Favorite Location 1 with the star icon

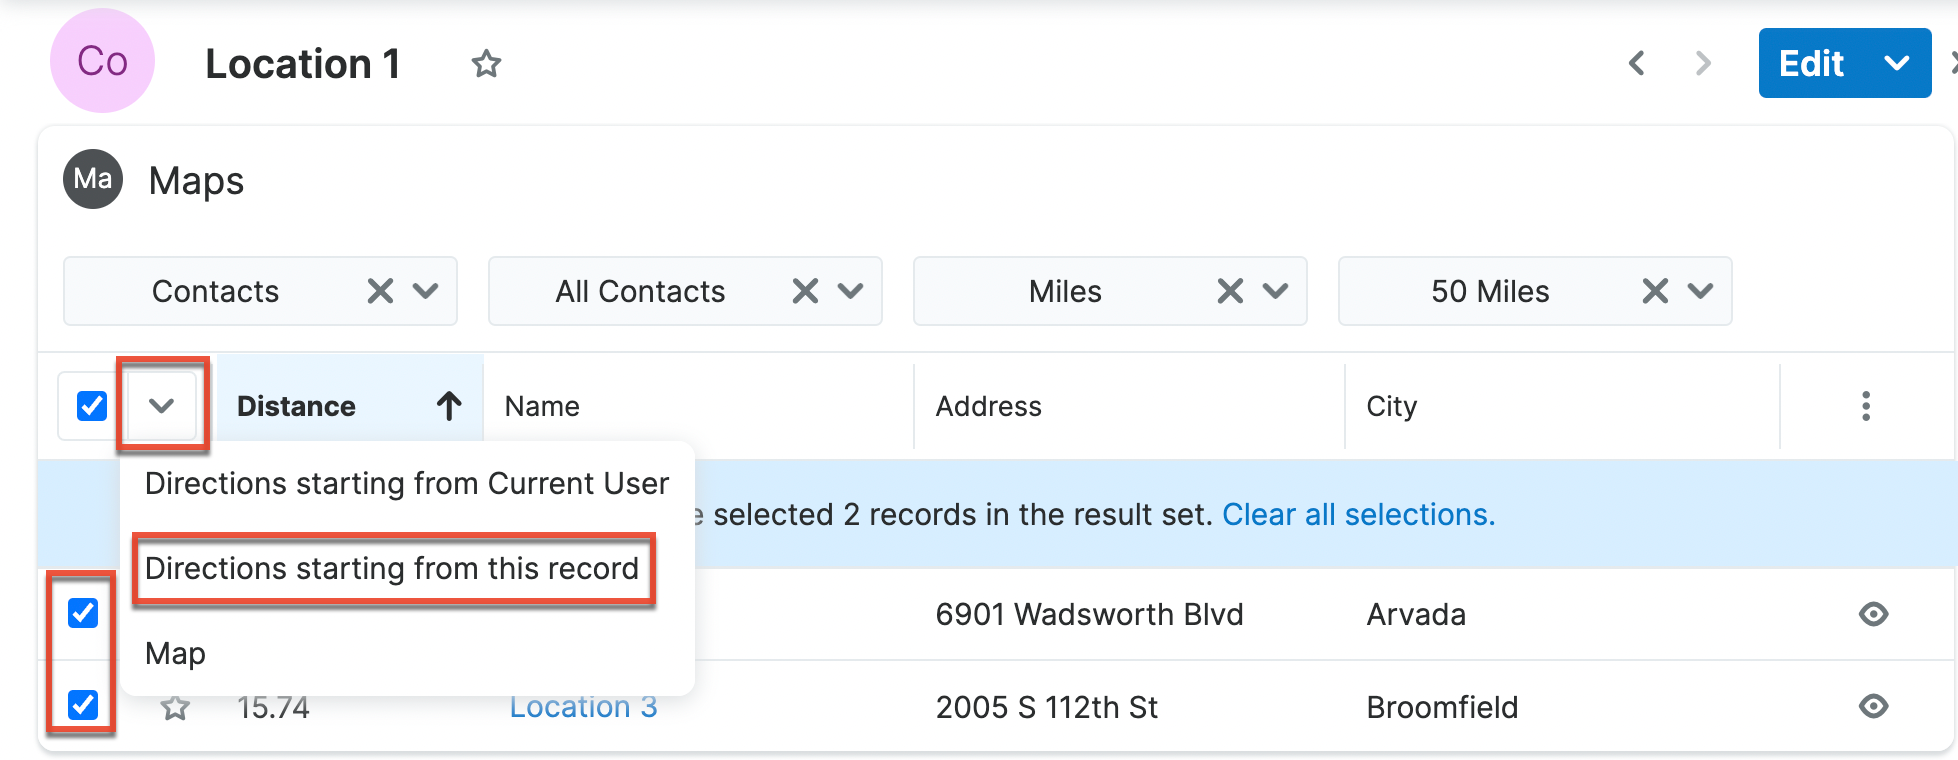tap(486, 64)
